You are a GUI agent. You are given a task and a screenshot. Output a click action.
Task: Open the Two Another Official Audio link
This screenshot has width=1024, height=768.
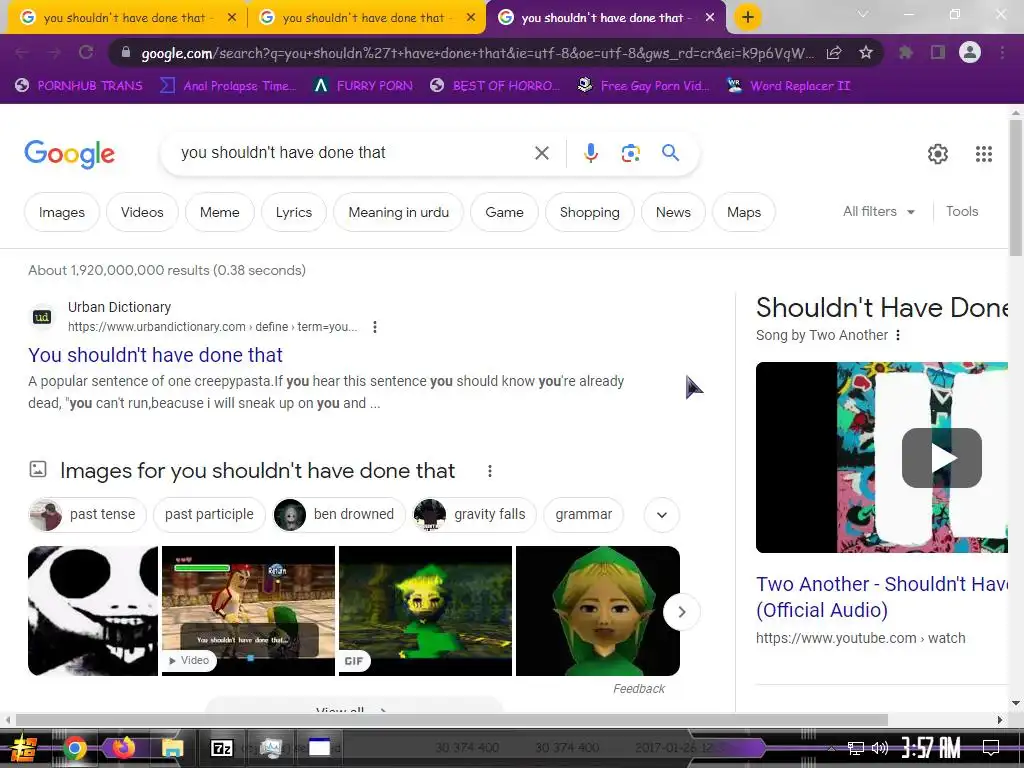(x=882, y=597)
